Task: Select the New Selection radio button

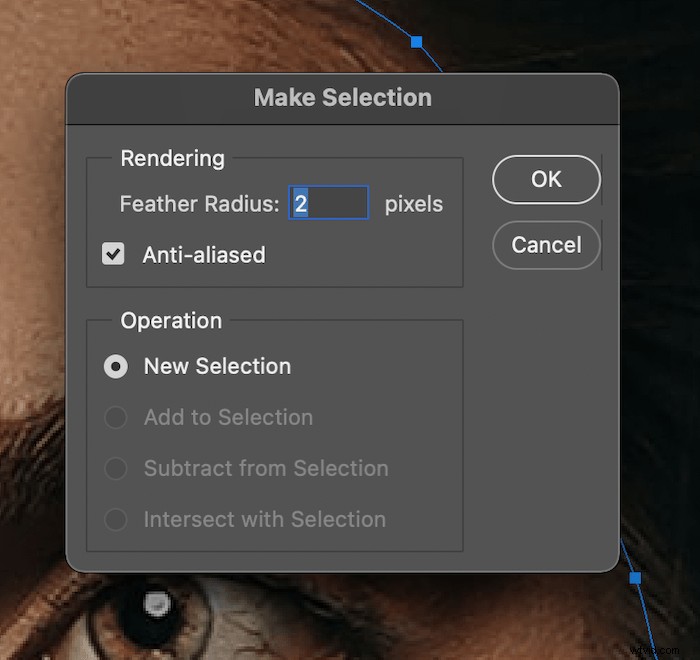Action: 116,367
